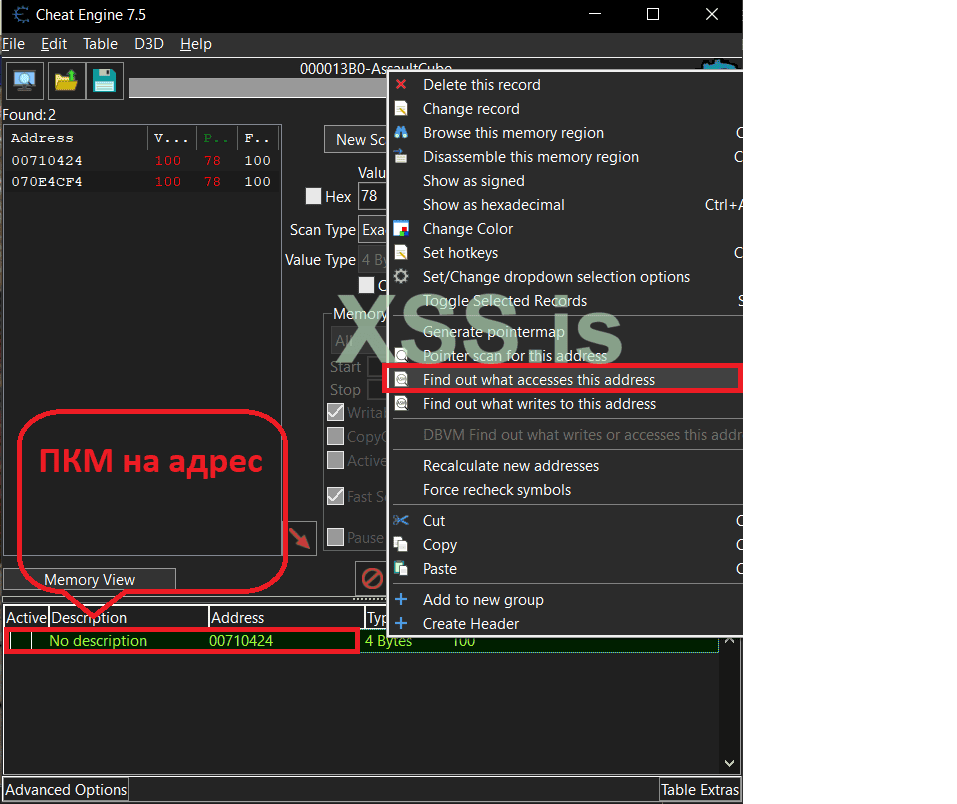Screen dimensions: 957x804
Task: Open Advanced Options
Action: (x=66, y=789)
